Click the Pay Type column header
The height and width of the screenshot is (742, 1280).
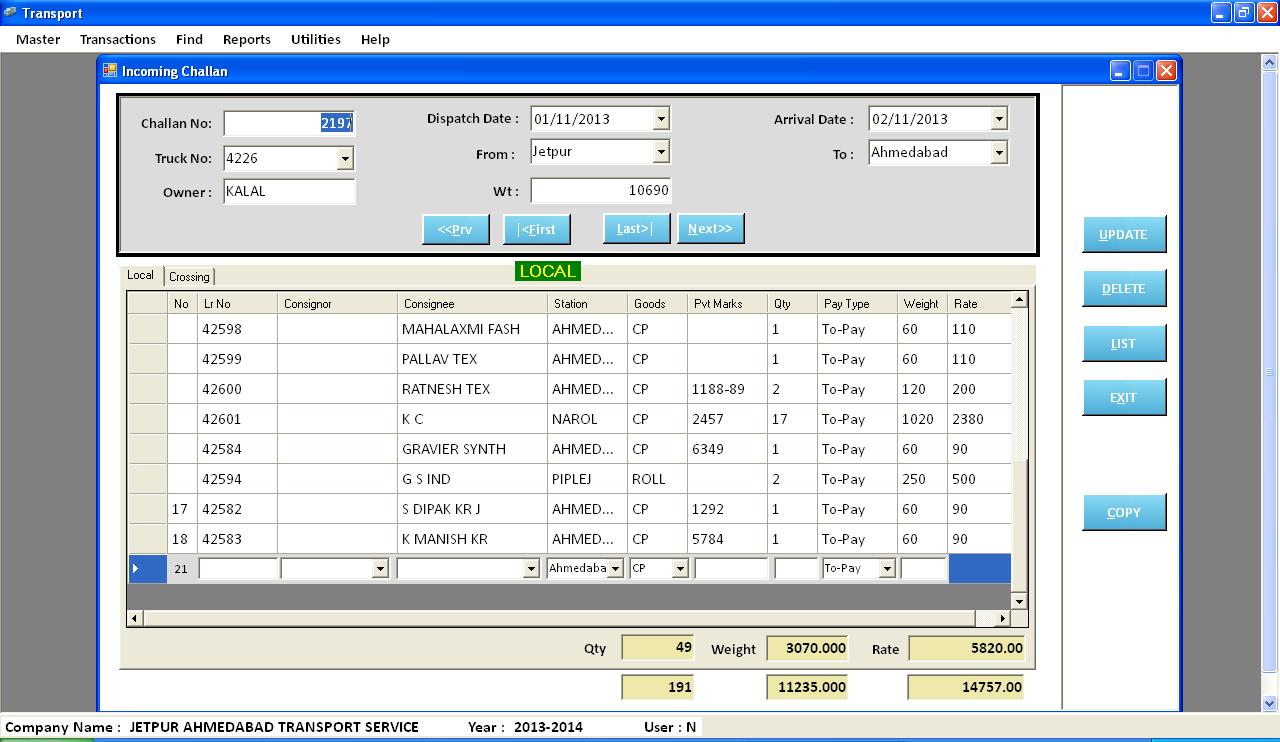click(857, 303)
